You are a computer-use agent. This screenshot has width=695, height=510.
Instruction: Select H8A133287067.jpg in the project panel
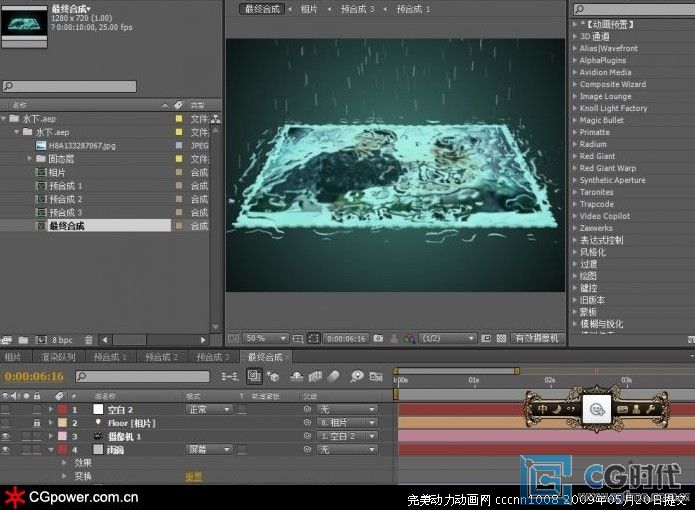[x=82, y=145]
